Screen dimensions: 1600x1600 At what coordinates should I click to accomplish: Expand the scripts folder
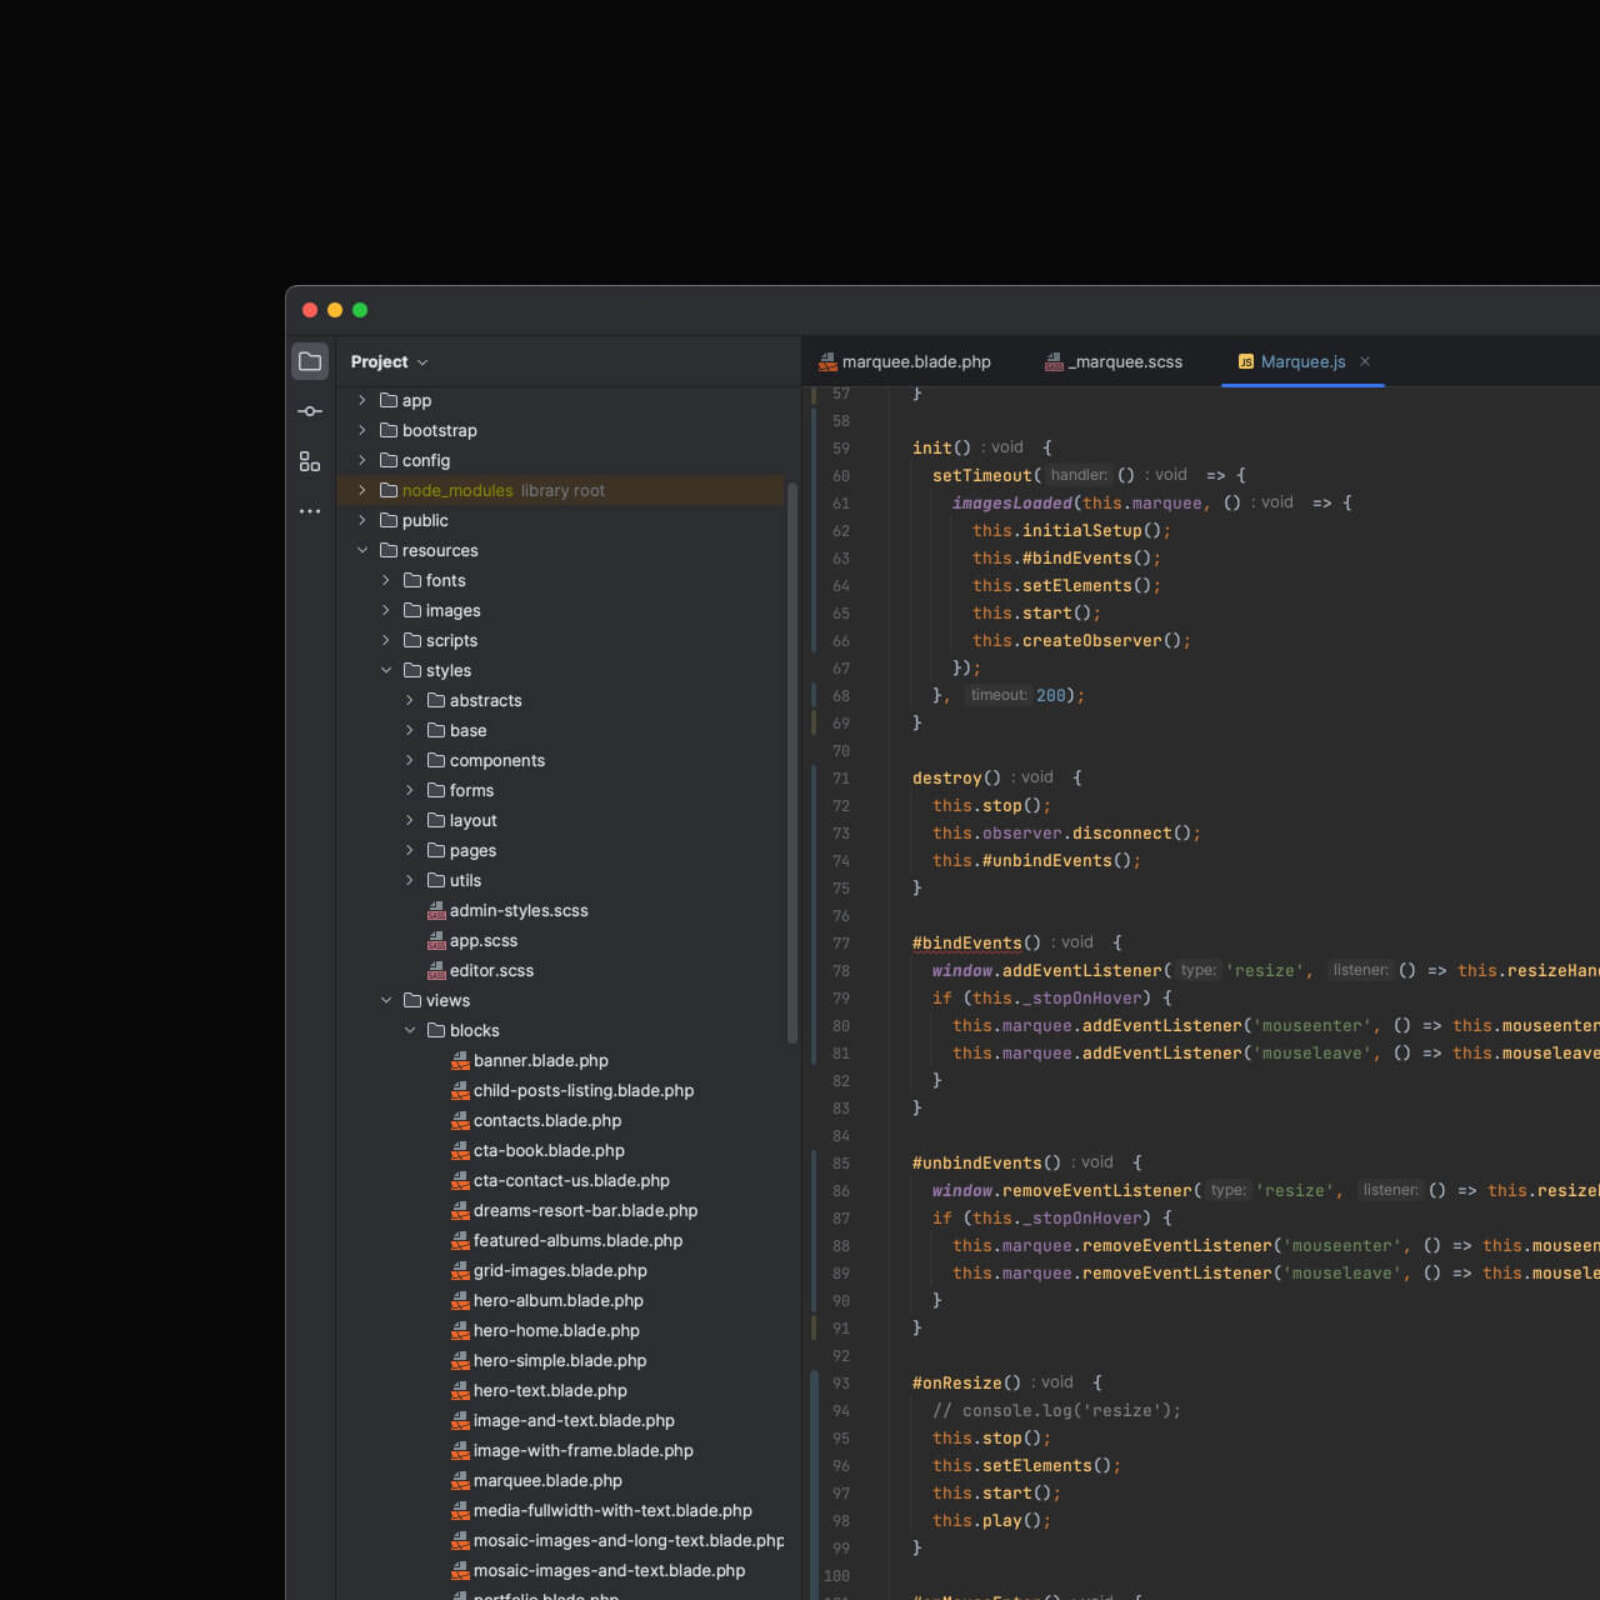[x=386, y=640]
